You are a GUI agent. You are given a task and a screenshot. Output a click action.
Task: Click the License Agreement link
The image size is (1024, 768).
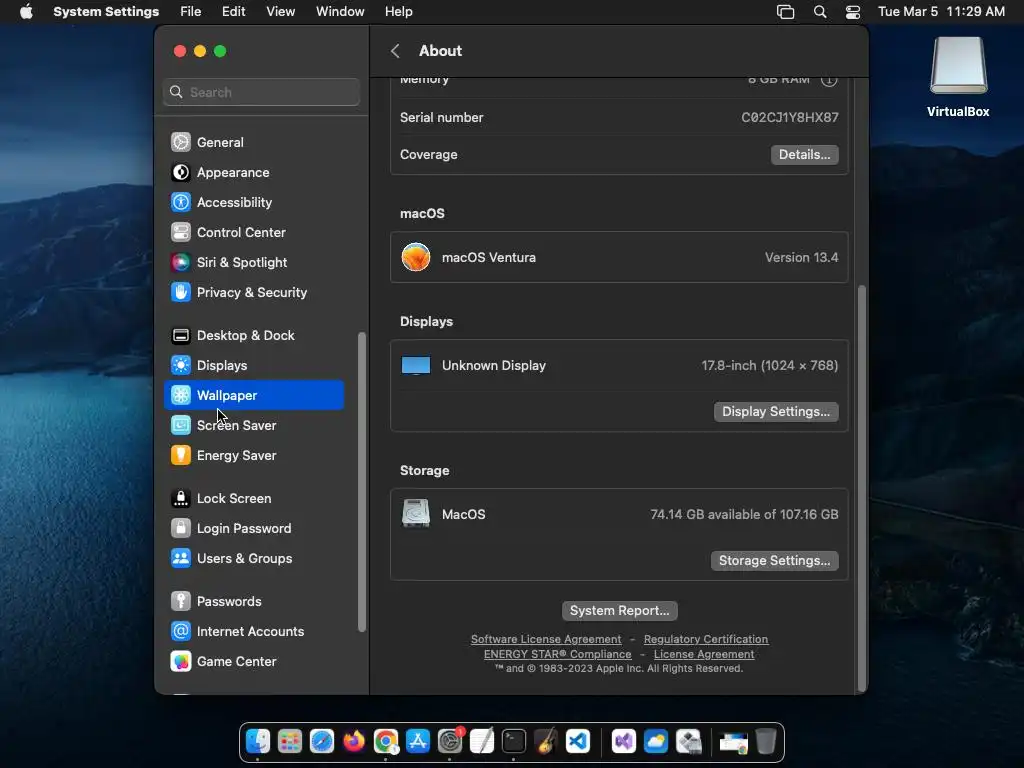pyautogui.click(x=704, y=654)
